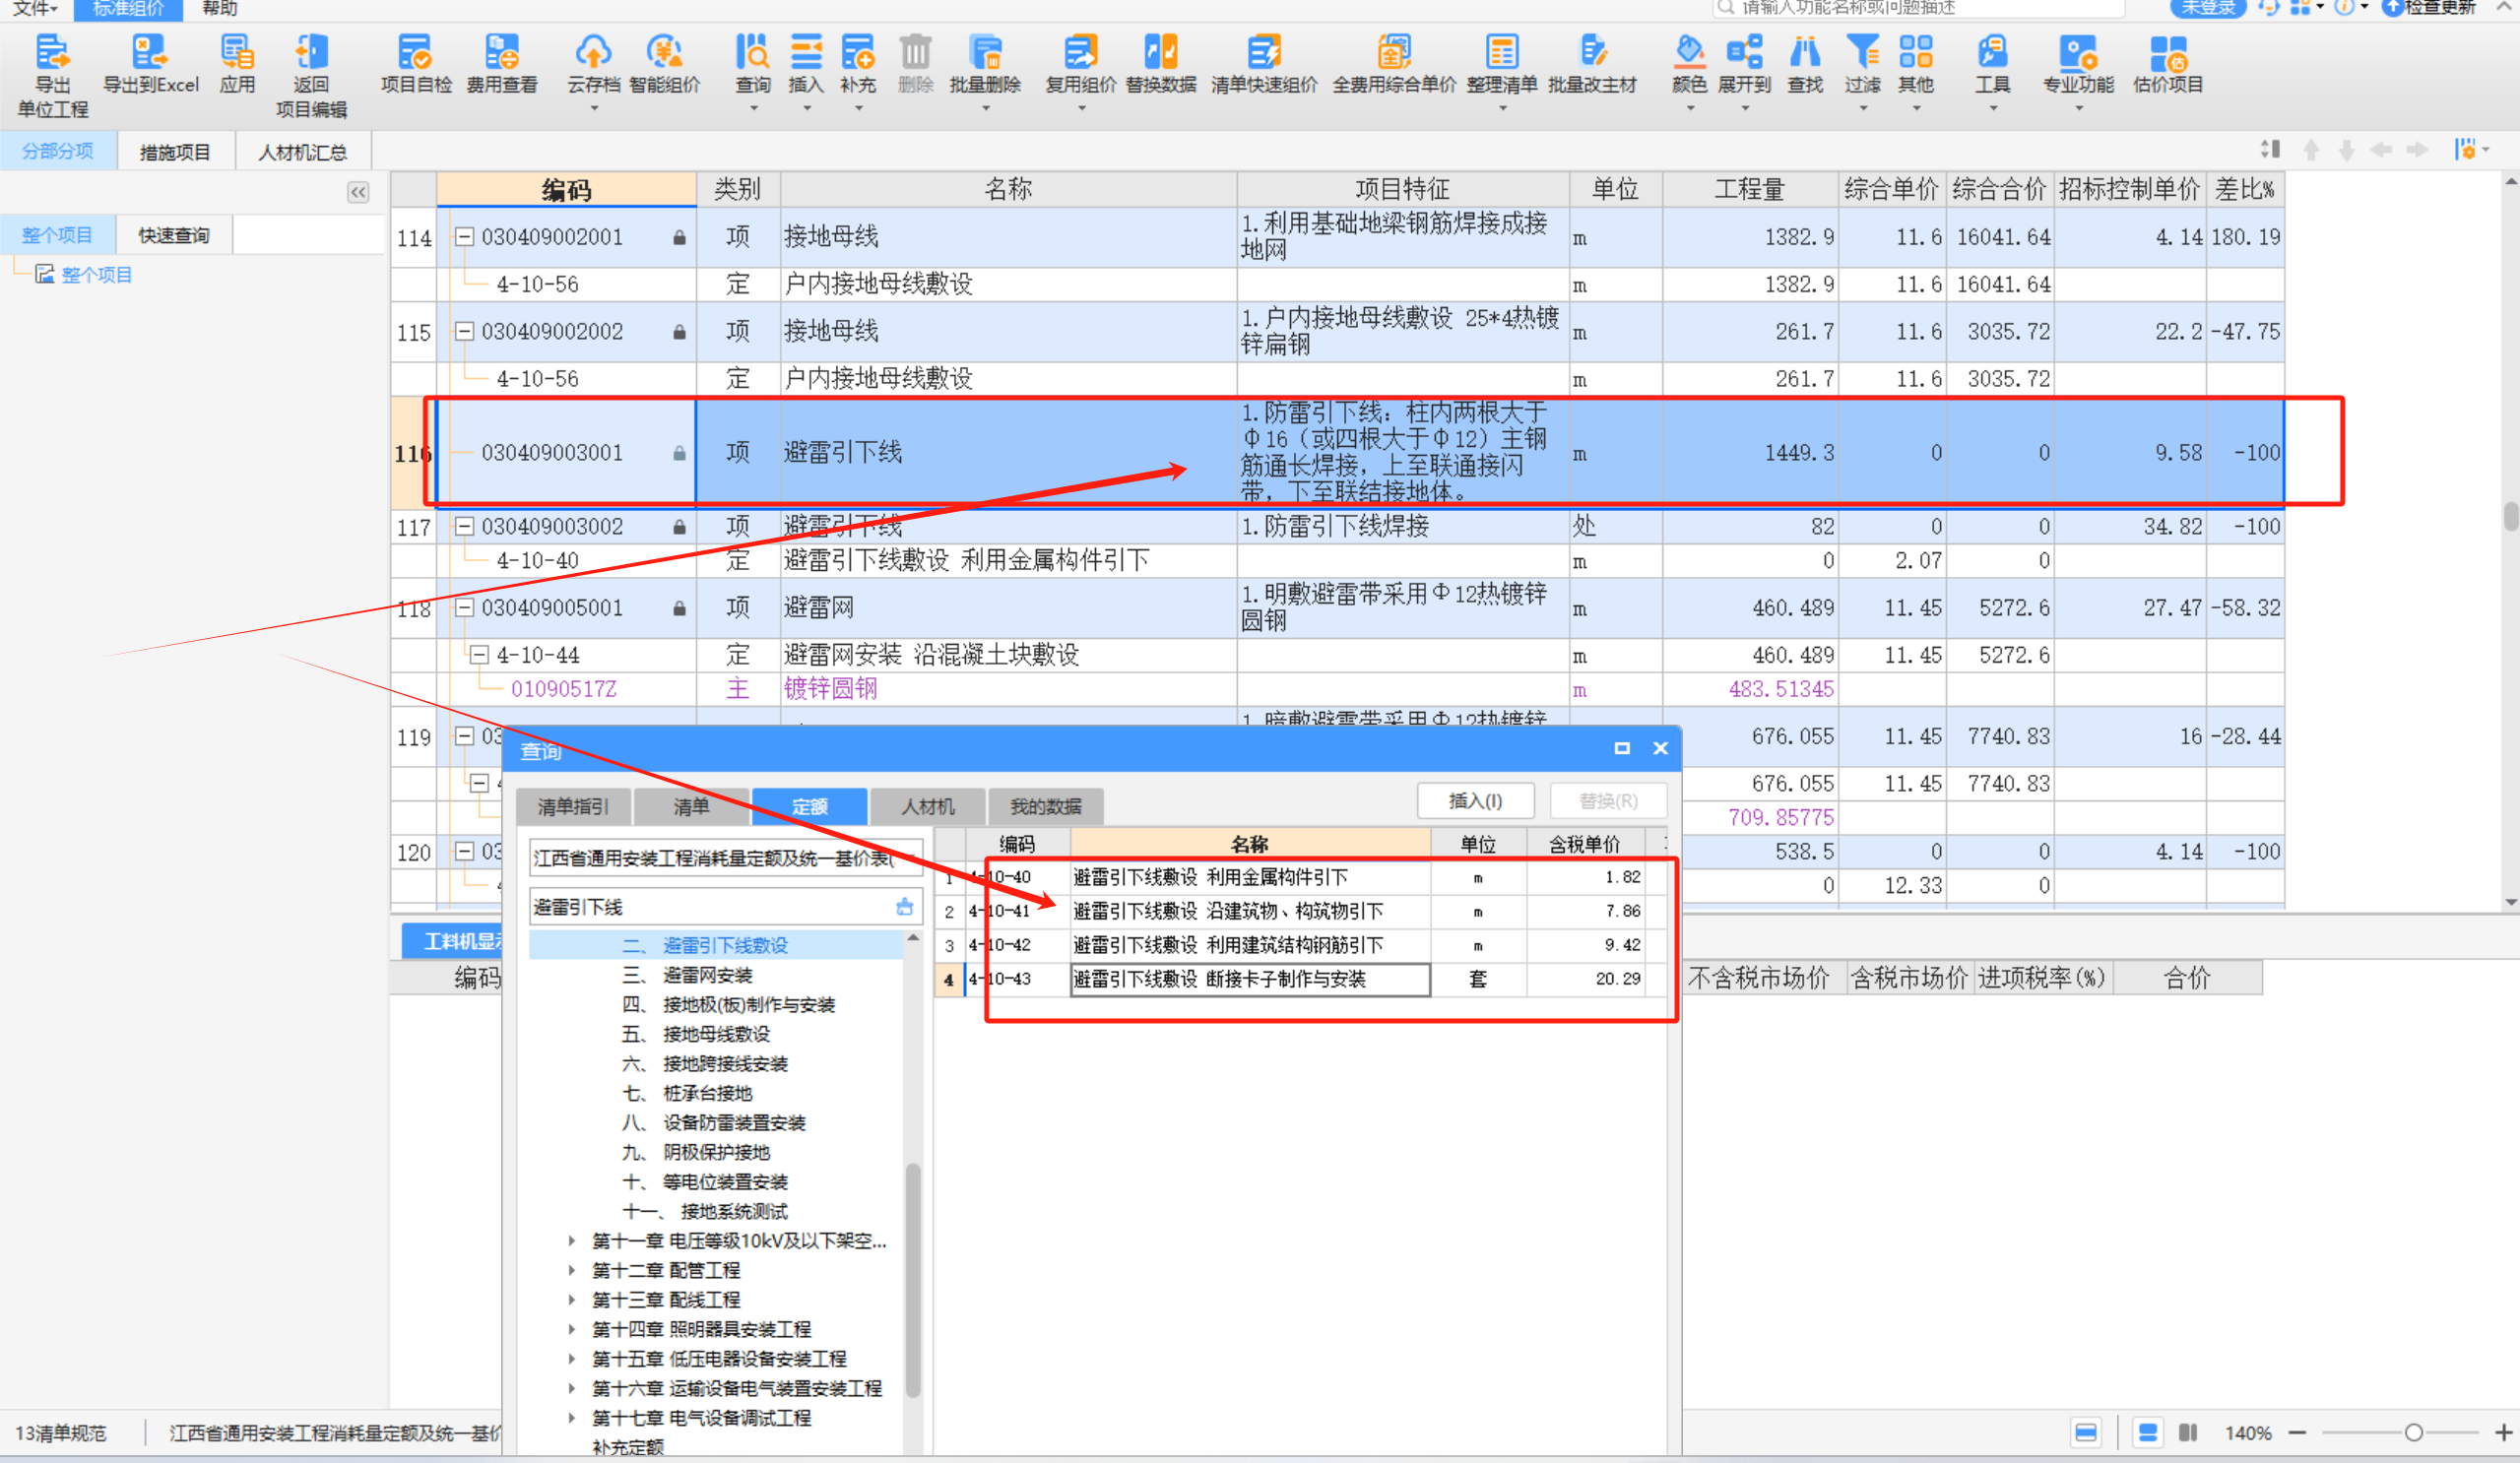The width and height of the screenshot is (2520, 1463).
Task: Click the 未登录 login button
Action: pos(2208,8)
